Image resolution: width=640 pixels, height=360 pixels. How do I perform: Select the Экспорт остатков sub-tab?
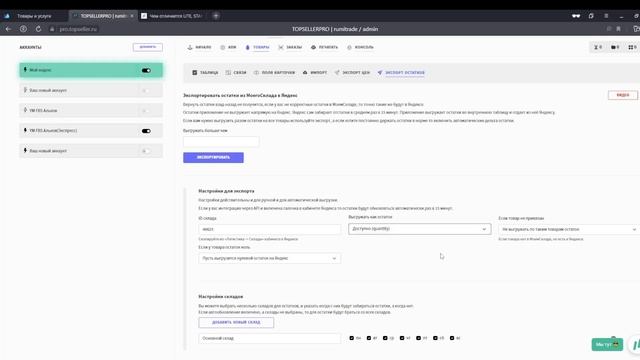[x=401, y=73]
